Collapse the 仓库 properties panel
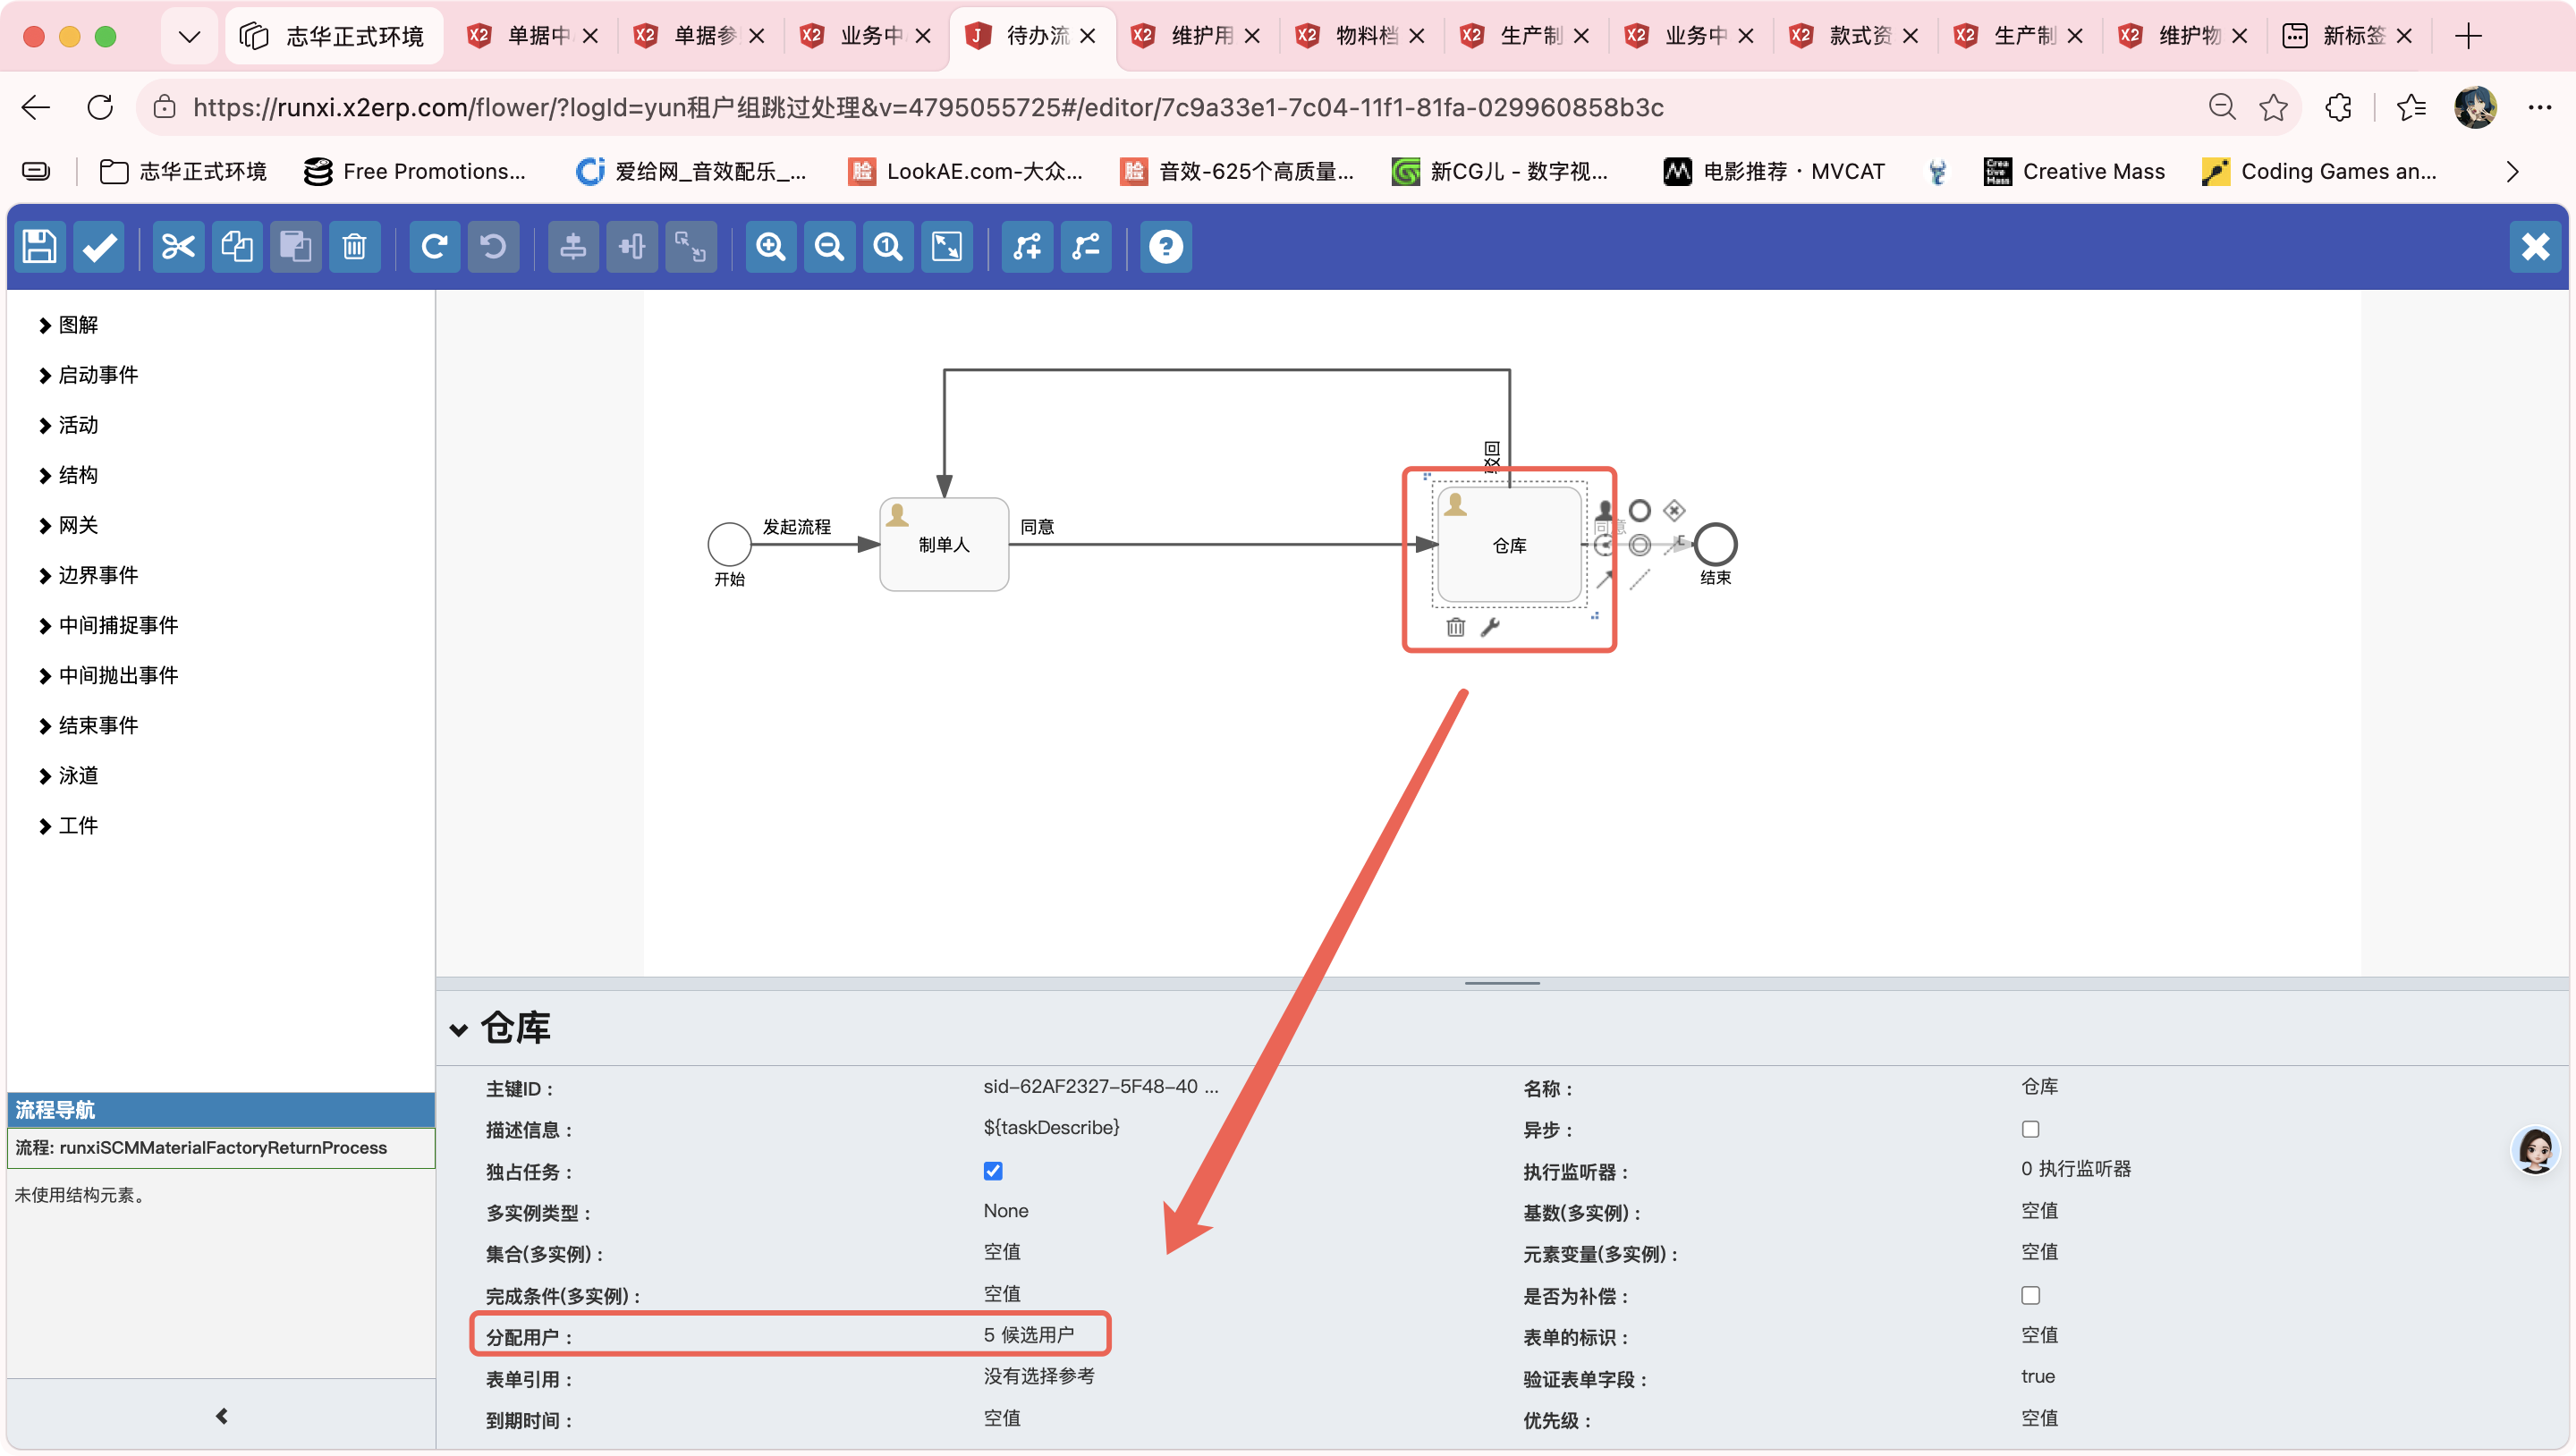 click(459, 1029)
